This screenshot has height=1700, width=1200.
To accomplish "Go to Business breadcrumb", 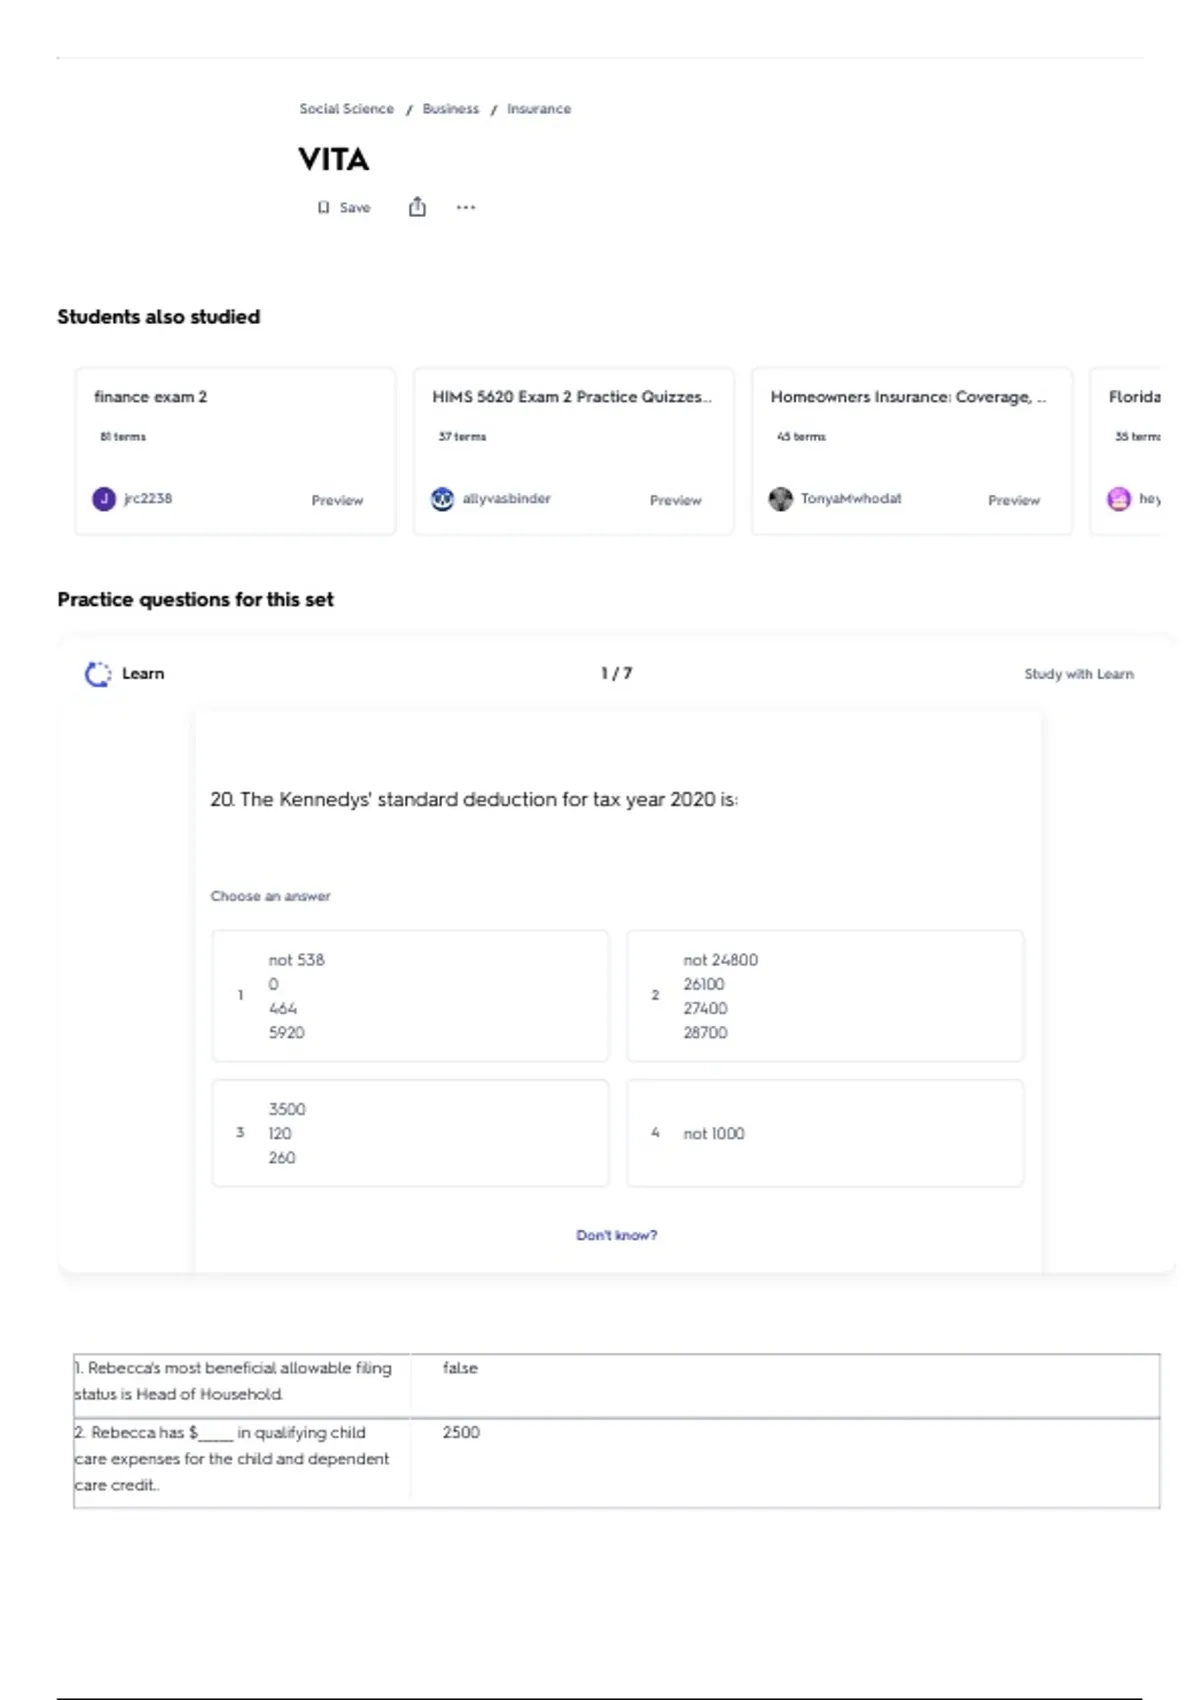I will pos(450,109).
